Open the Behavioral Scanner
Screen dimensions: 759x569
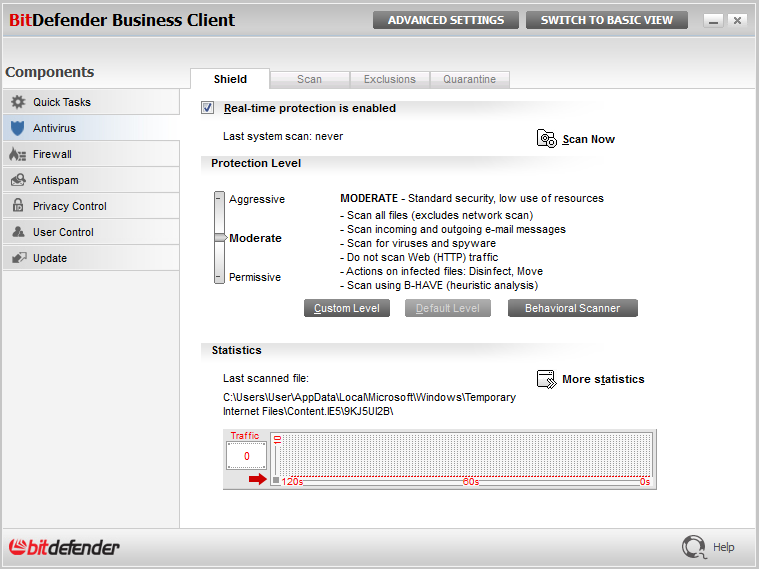(573, 308)
